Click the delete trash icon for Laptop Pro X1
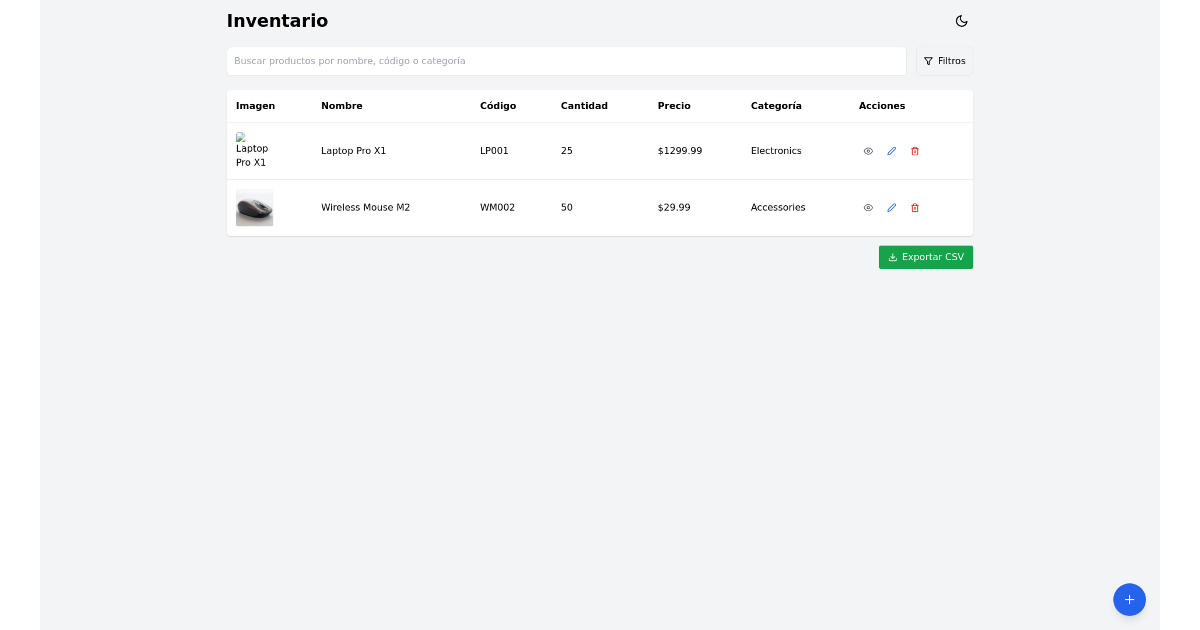 pos(914,150)
